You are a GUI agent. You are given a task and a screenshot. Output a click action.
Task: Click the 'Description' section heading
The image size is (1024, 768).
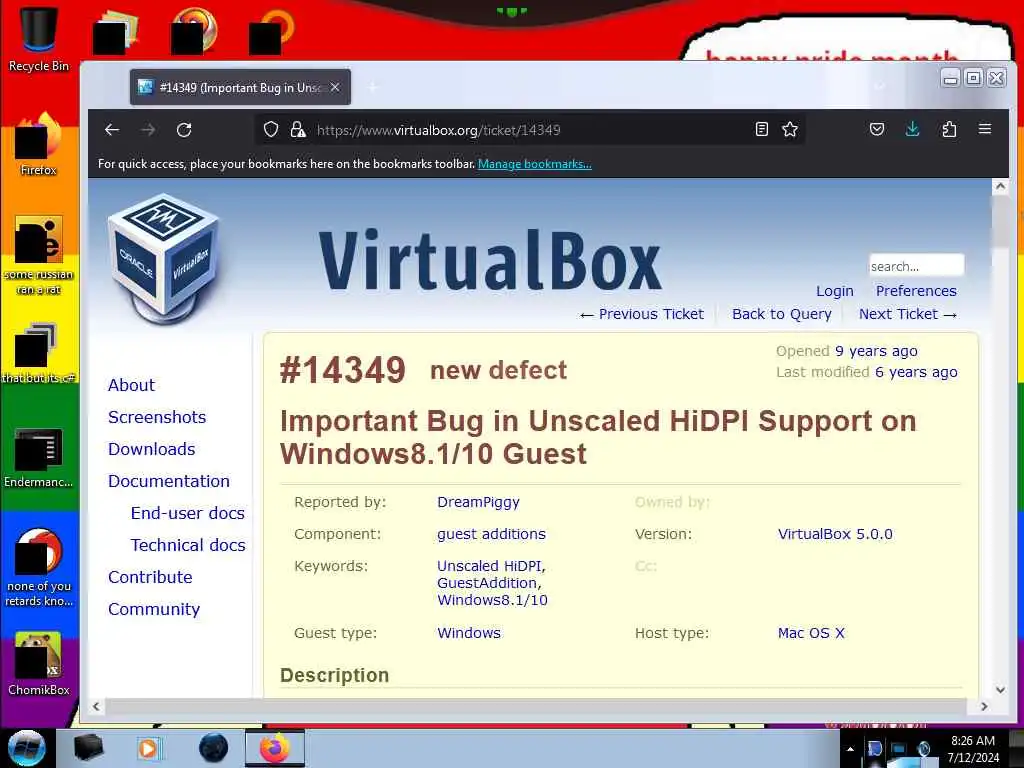pyautogui.click(x=334, y=675)
